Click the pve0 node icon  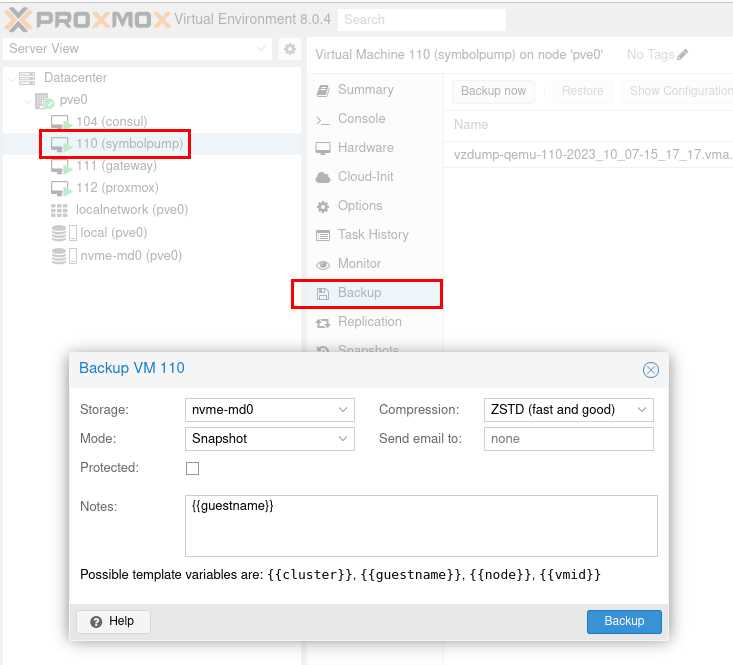44,100
